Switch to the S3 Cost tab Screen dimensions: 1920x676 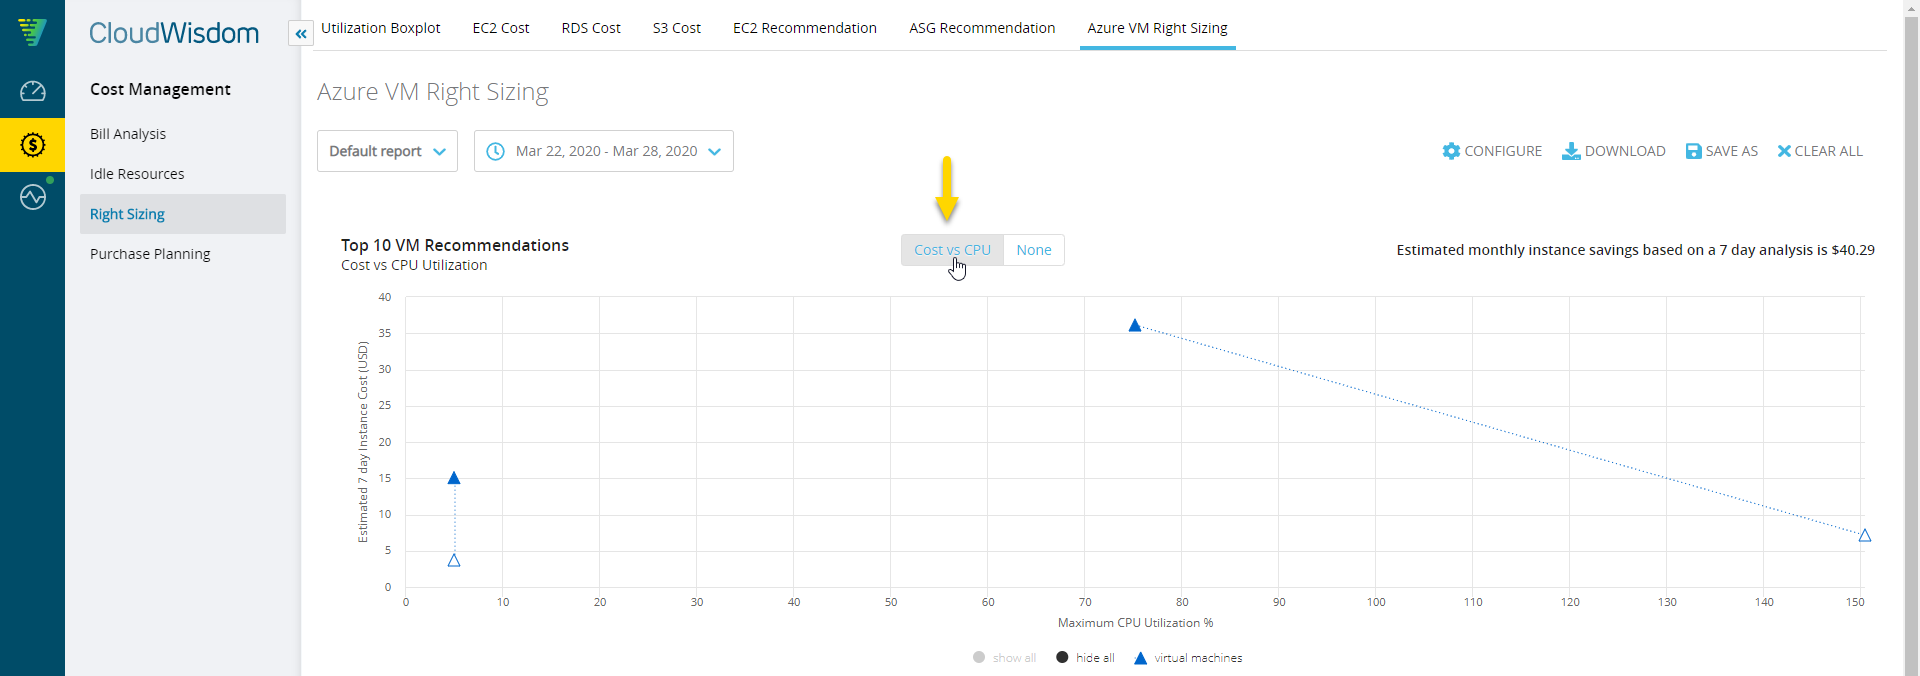tap(677, 28)
